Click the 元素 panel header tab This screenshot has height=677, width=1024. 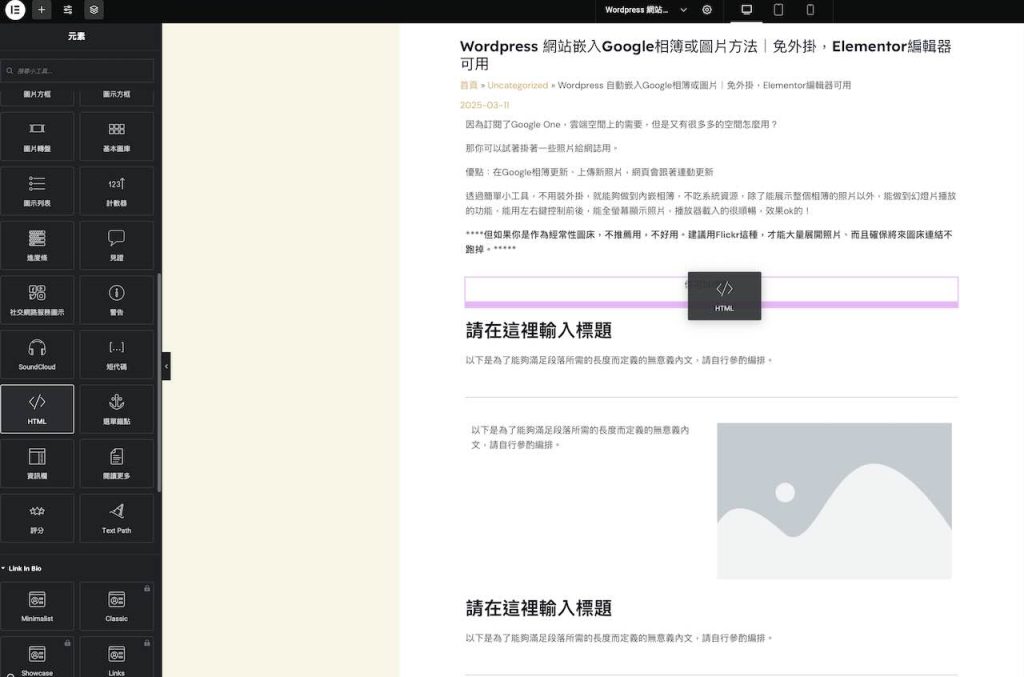click(x=77, y=36)
